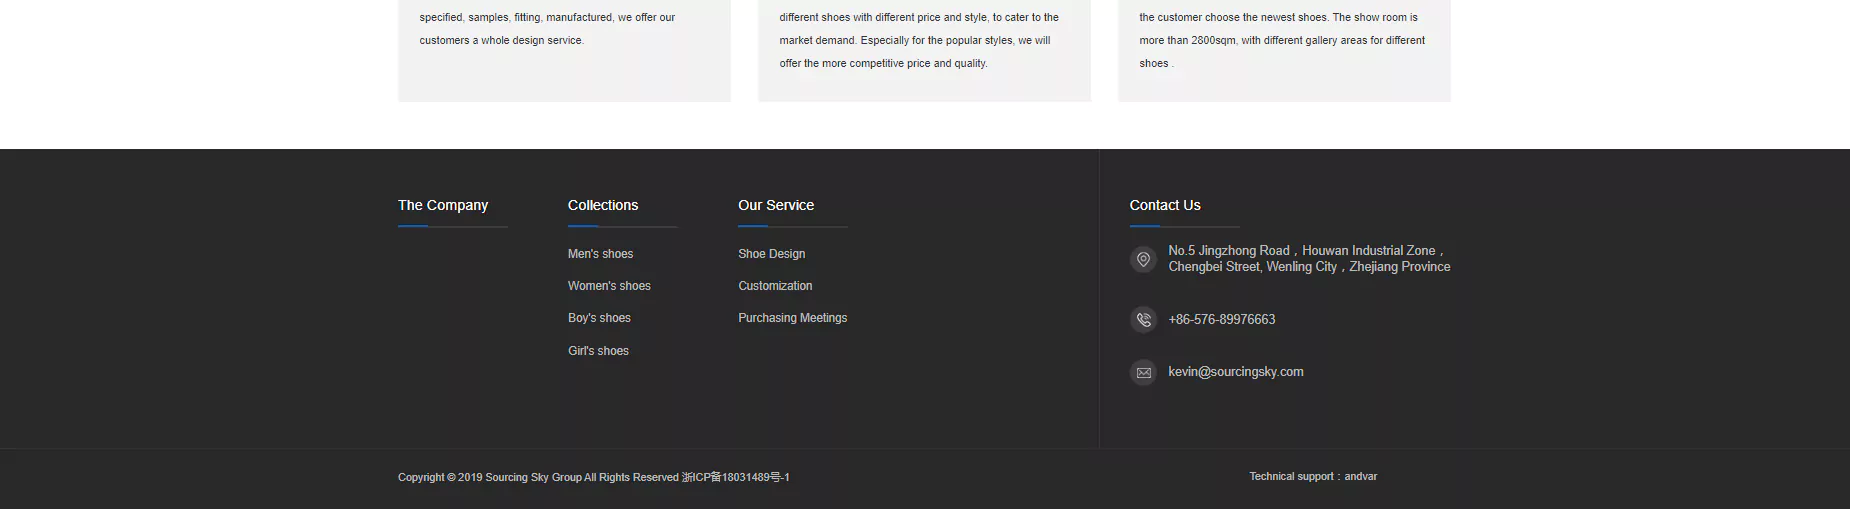This screenshot has height=509, width=1850.
Task: Open The Company footer heading
Action: coord(443,205)
